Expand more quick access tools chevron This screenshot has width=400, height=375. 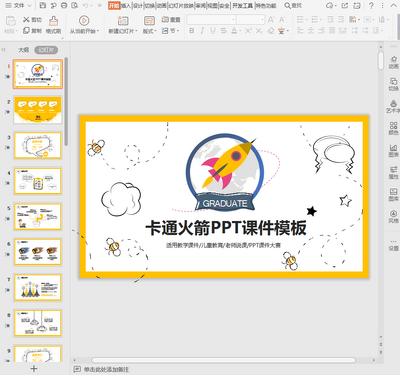(x=99, y=6)
